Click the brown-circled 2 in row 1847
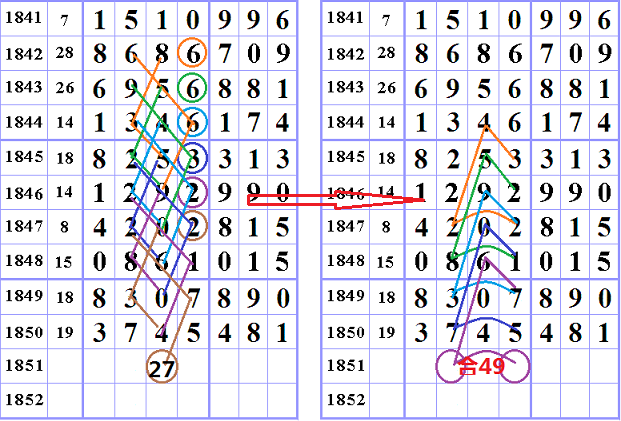The image size is (621, 421). coord(193,227)
